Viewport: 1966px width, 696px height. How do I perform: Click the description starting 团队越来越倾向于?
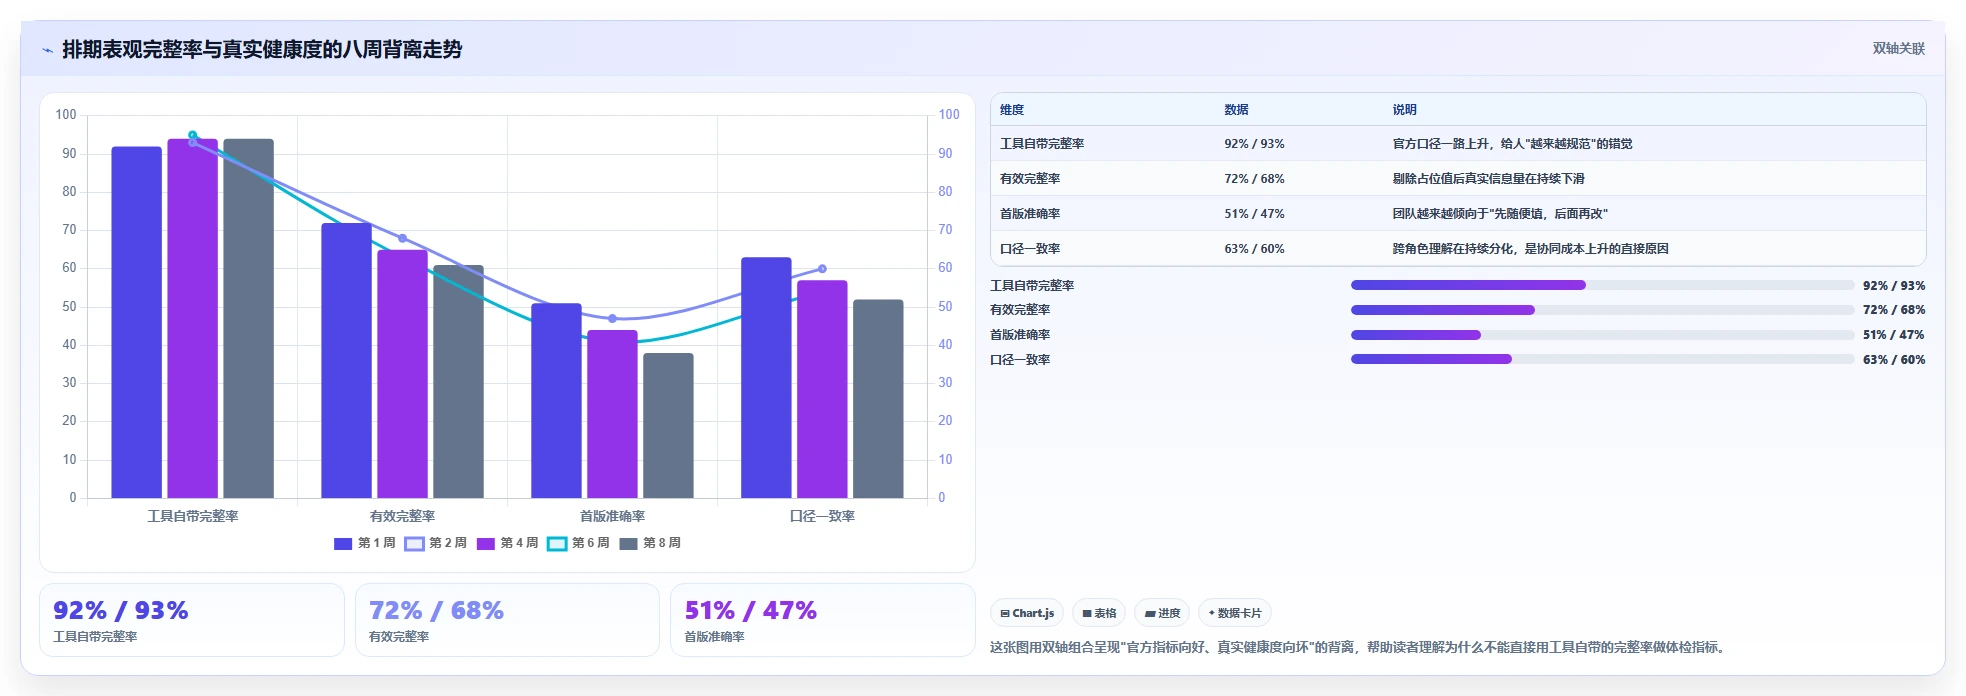[1500, 214]
